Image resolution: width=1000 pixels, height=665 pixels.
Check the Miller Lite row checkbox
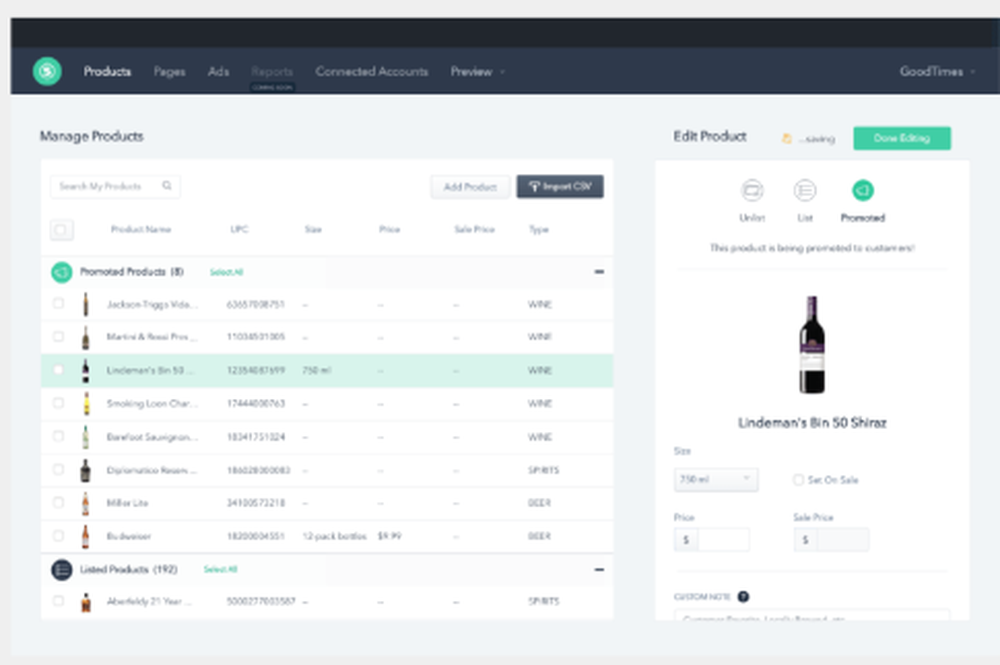[x=58, y=502]
